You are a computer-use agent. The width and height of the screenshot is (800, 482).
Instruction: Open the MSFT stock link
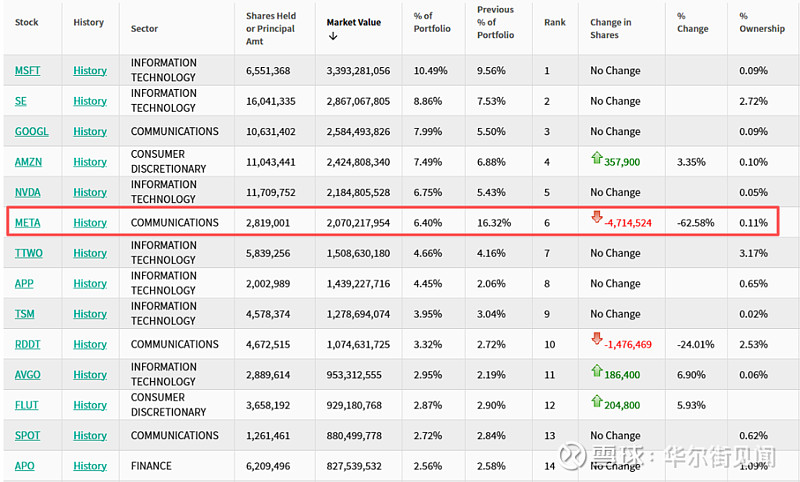(28, 70)
